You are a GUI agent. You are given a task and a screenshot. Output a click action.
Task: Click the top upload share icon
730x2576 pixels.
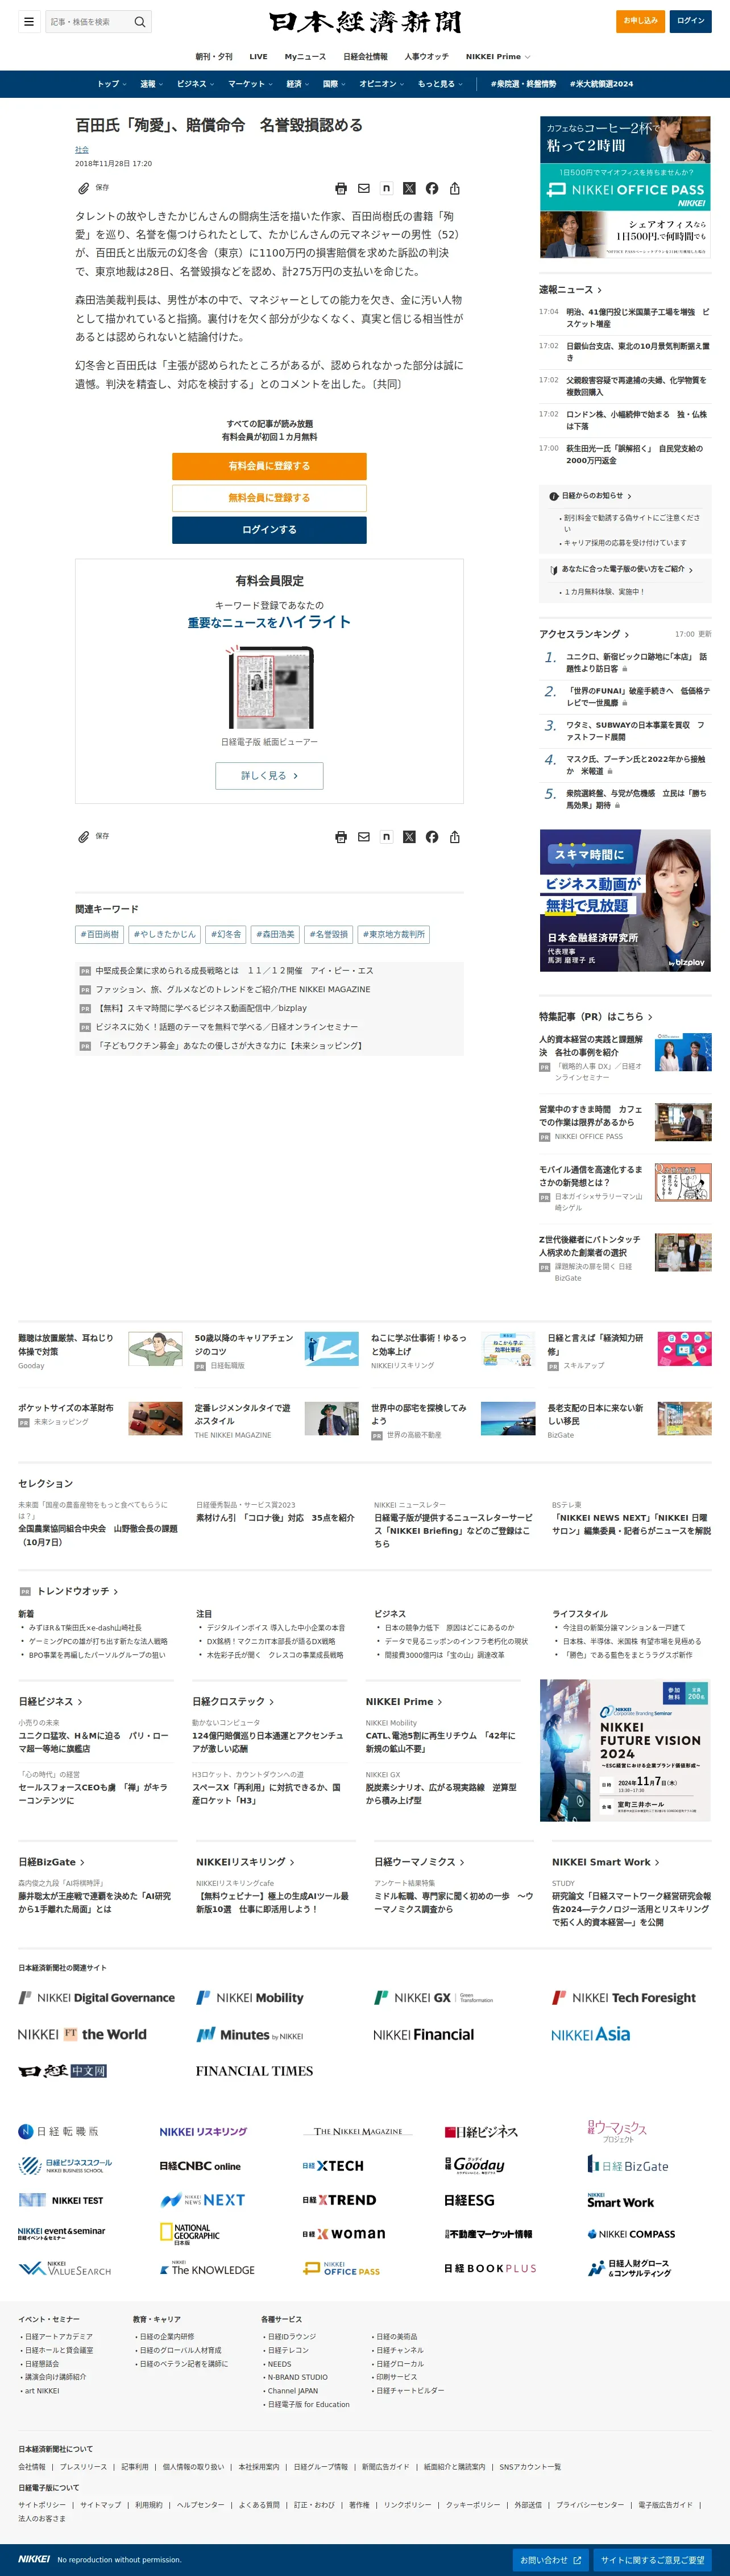[x=455, y=188]
